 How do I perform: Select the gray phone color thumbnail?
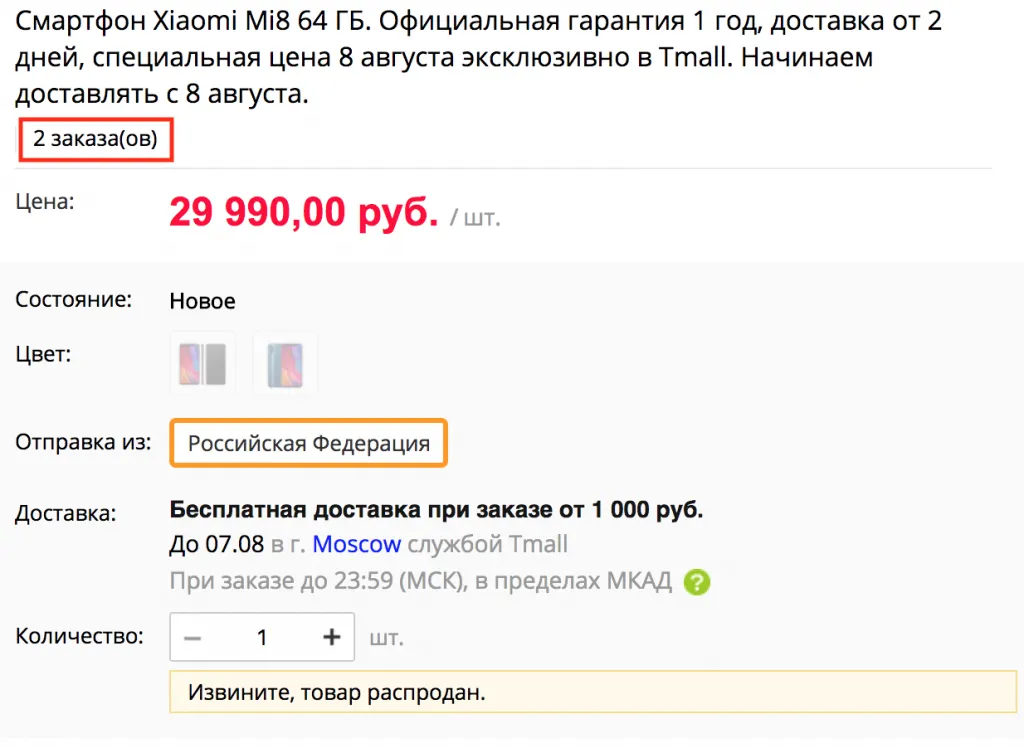(203, 363)
